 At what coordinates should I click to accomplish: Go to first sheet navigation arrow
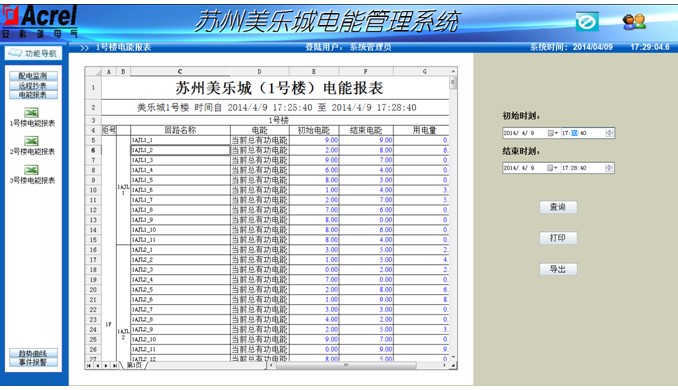coord(89,366)
